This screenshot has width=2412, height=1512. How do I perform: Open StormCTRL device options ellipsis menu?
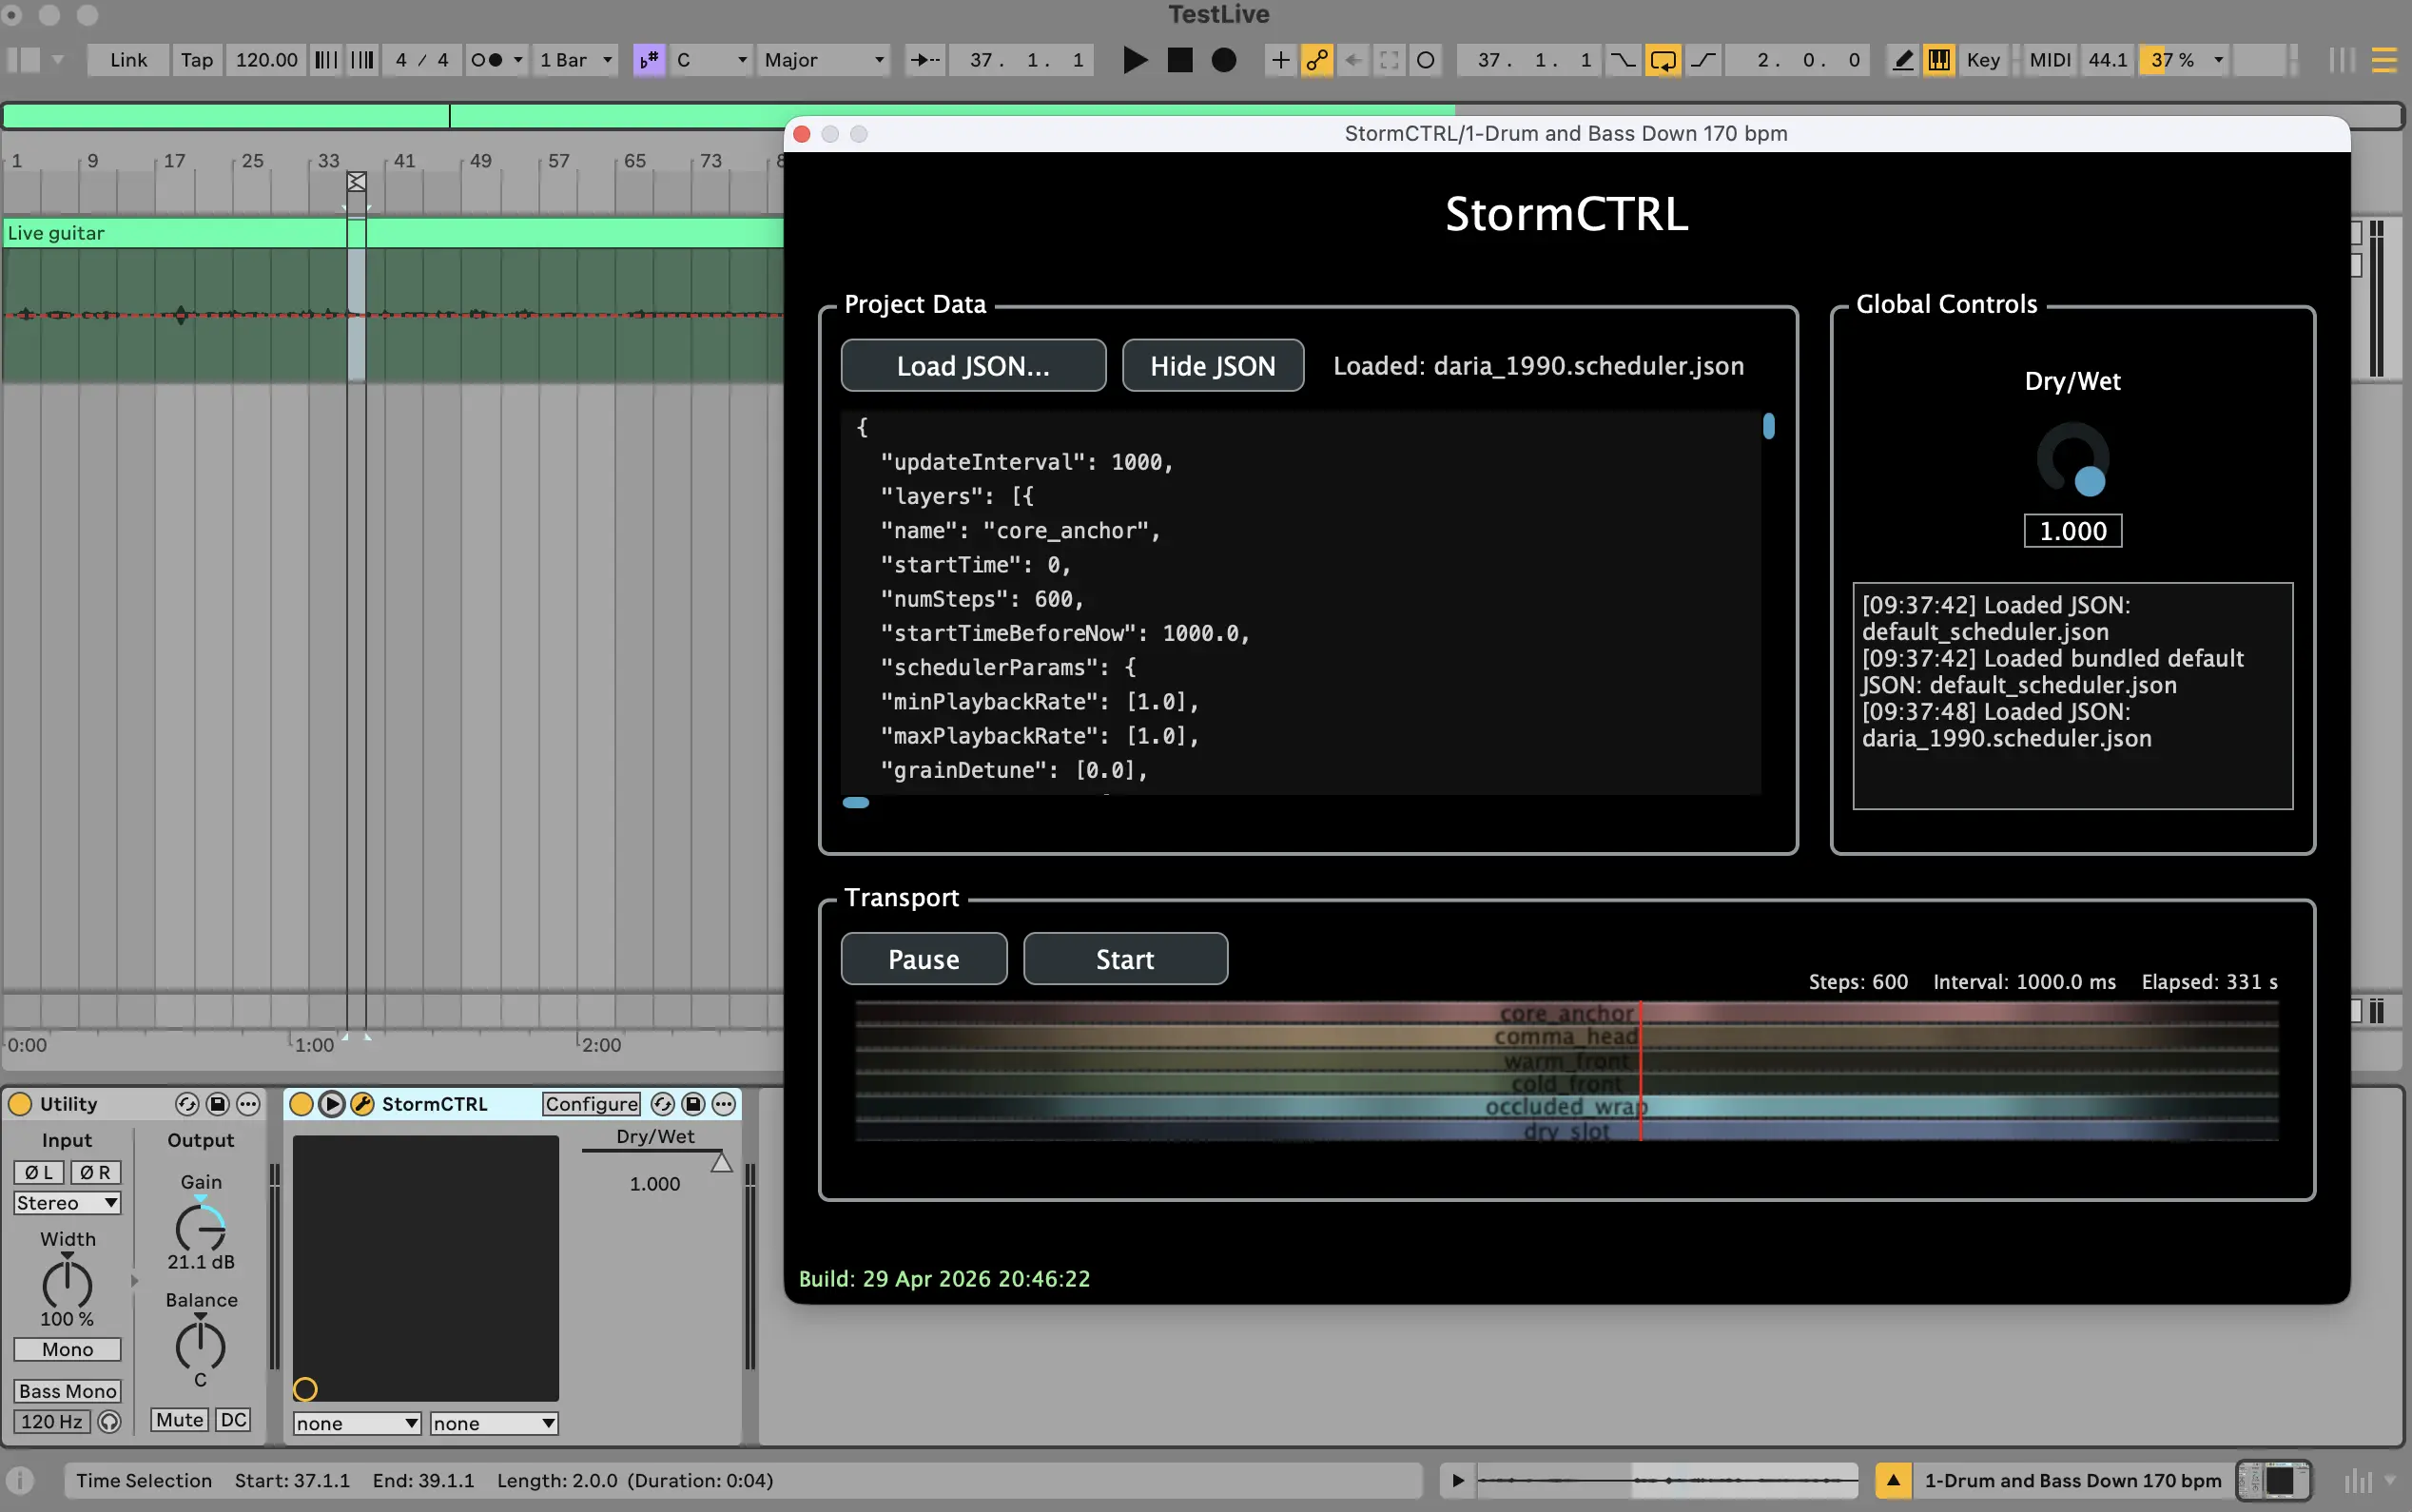coord(724,1104)
